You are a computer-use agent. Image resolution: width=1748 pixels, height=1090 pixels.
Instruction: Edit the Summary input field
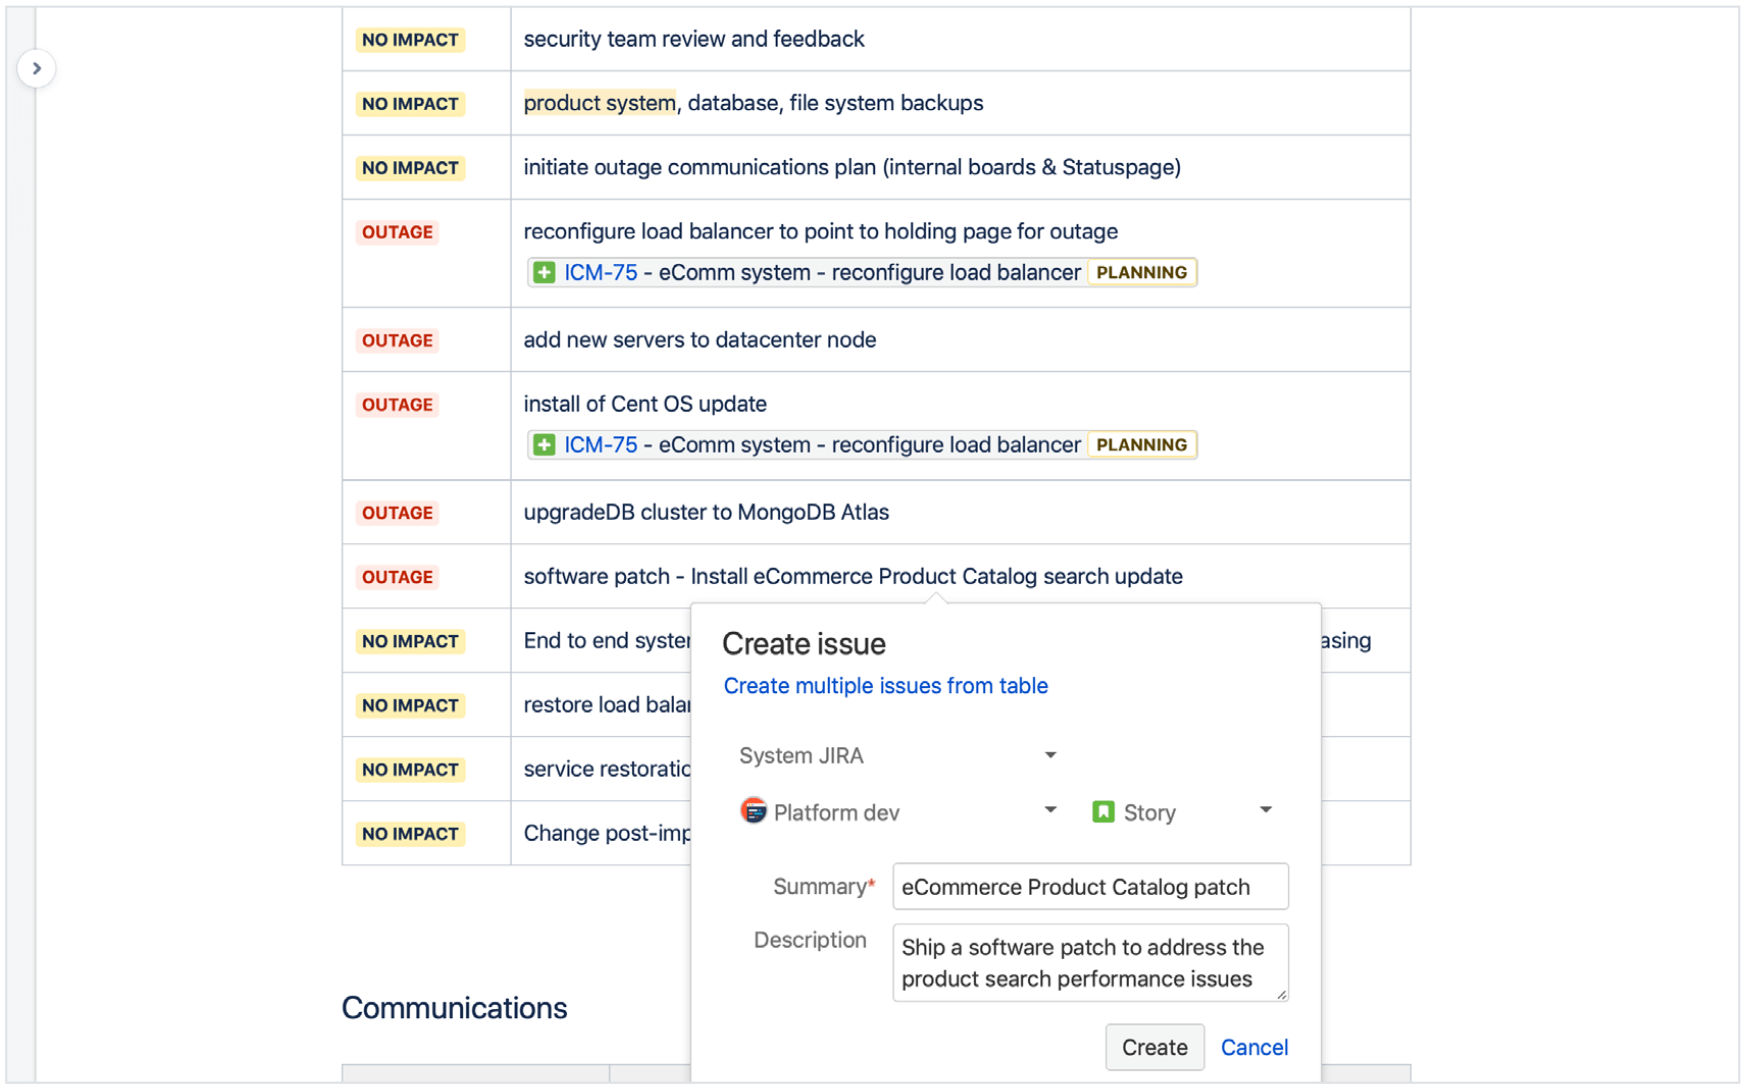tap(1089, 887)
